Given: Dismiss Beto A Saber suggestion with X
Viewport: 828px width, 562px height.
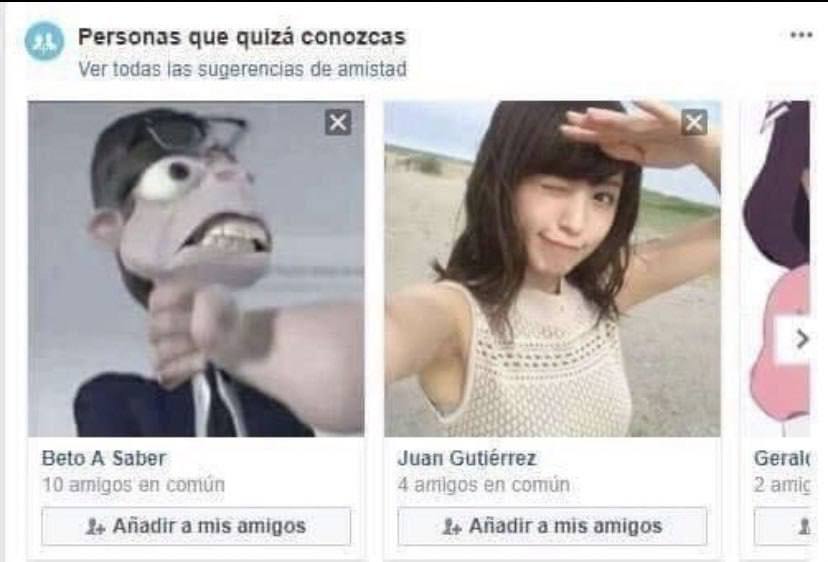Looking at the screenshot, I should [338, 123].
